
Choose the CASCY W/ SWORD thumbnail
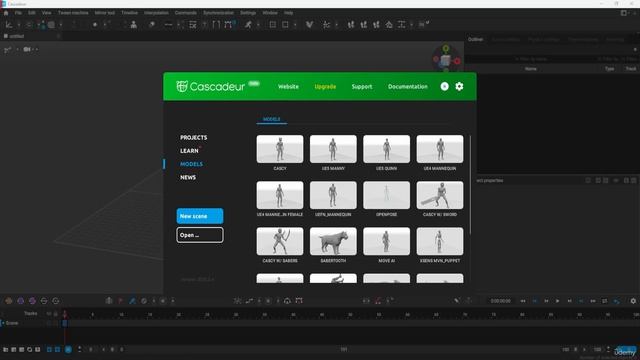click(440, 195)
